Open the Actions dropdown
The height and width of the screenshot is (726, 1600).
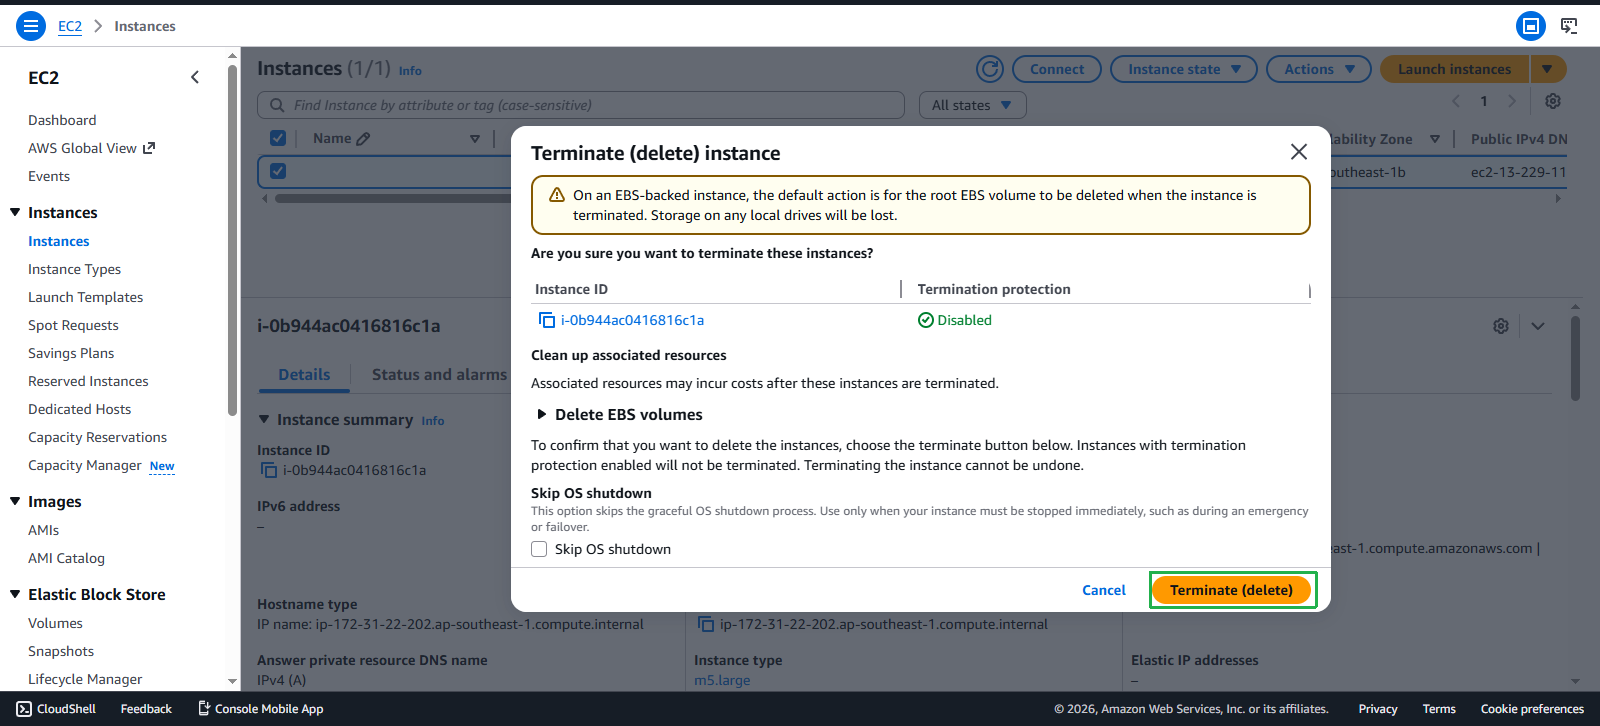(1319, 69)
